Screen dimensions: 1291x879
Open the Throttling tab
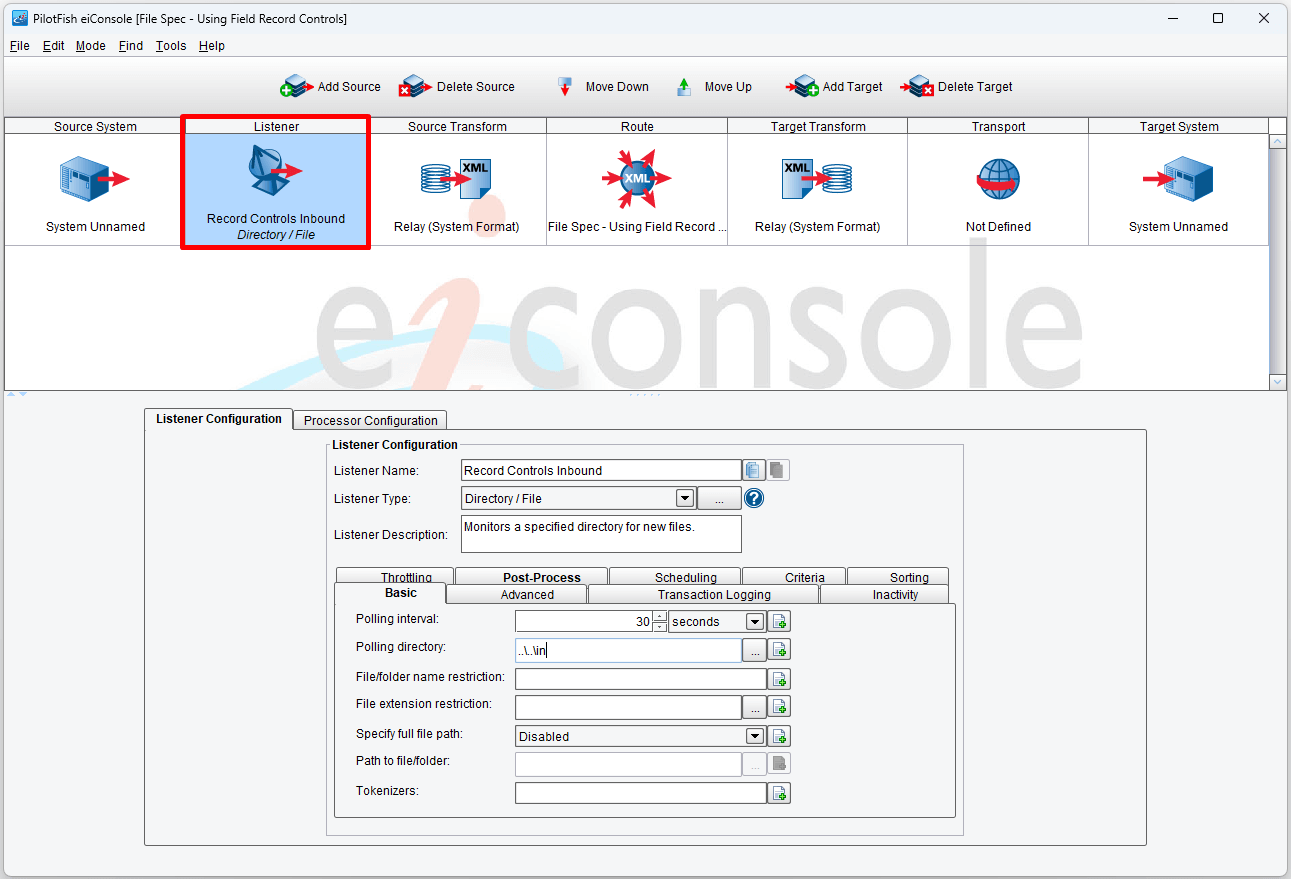[396, 577]
